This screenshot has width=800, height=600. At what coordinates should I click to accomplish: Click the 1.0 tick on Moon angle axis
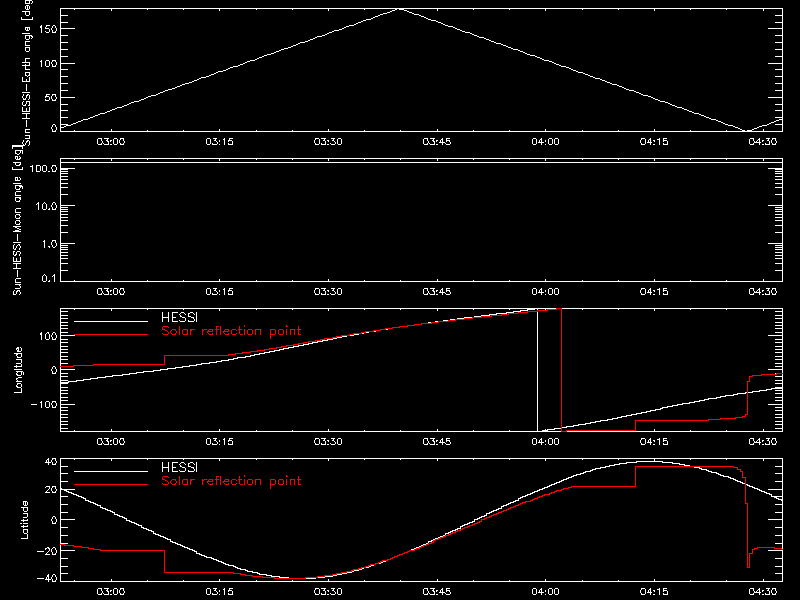click(x=49, y=244)
